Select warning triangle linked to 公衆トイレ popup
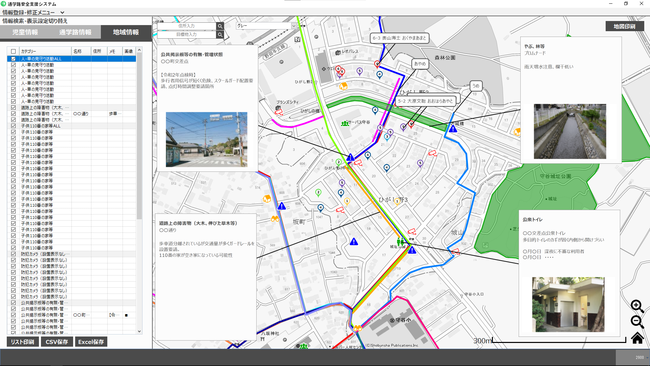This screenshot has width=650, height=366. pos(412,250)
